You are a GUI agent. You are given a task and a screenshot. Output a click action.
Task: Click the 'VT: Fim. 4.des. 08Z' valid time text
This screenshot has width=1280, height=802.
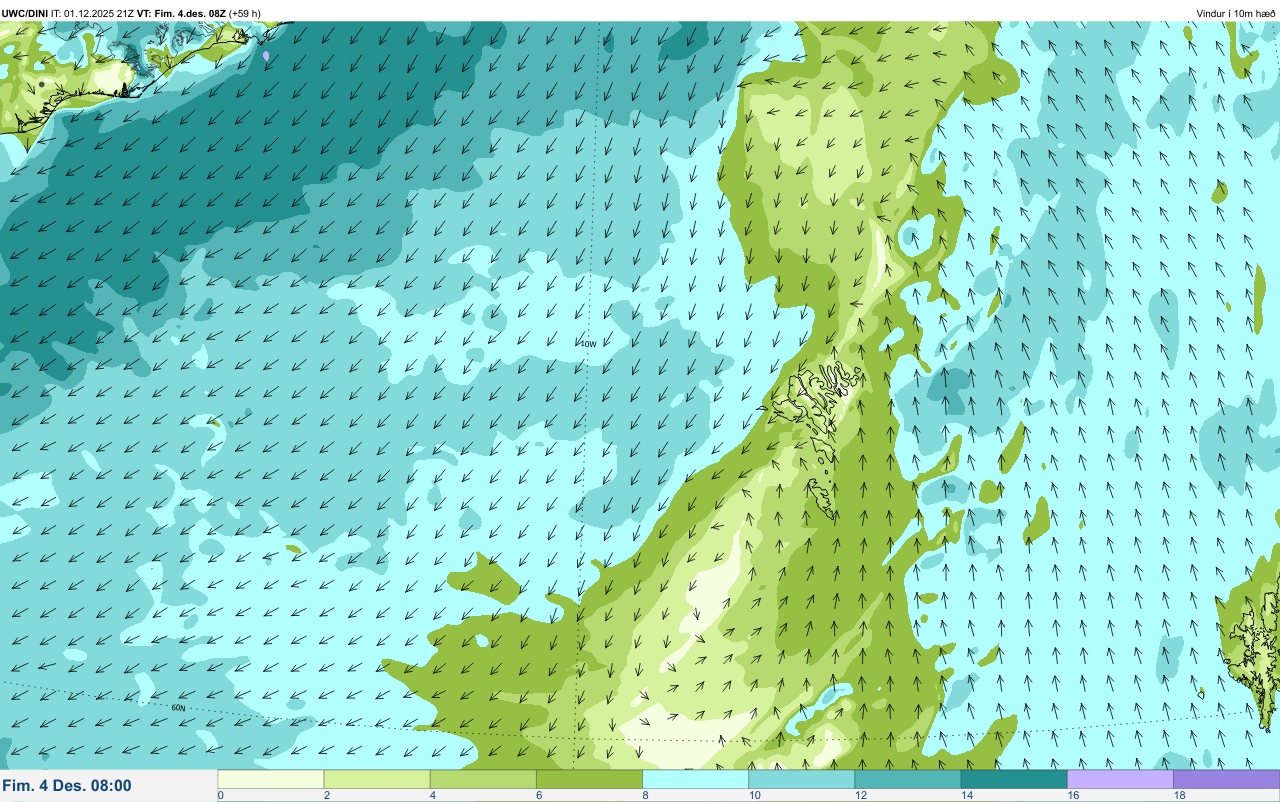click(181, 13)
